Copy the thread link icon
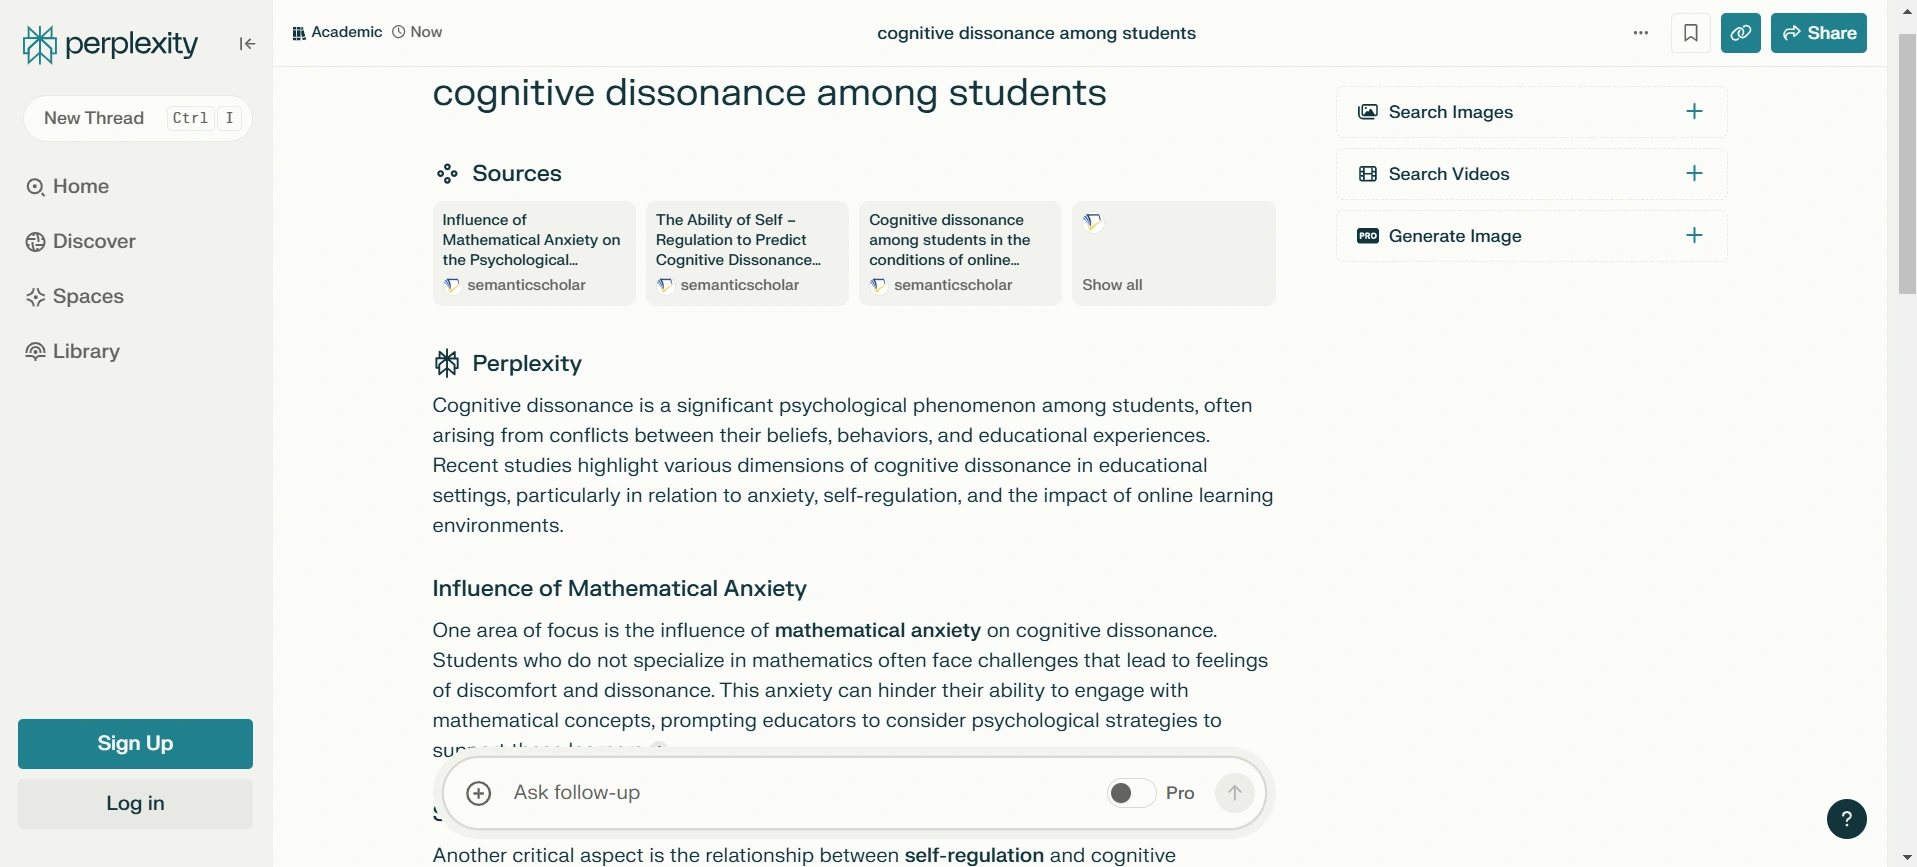 click(x=1741, y=33)
